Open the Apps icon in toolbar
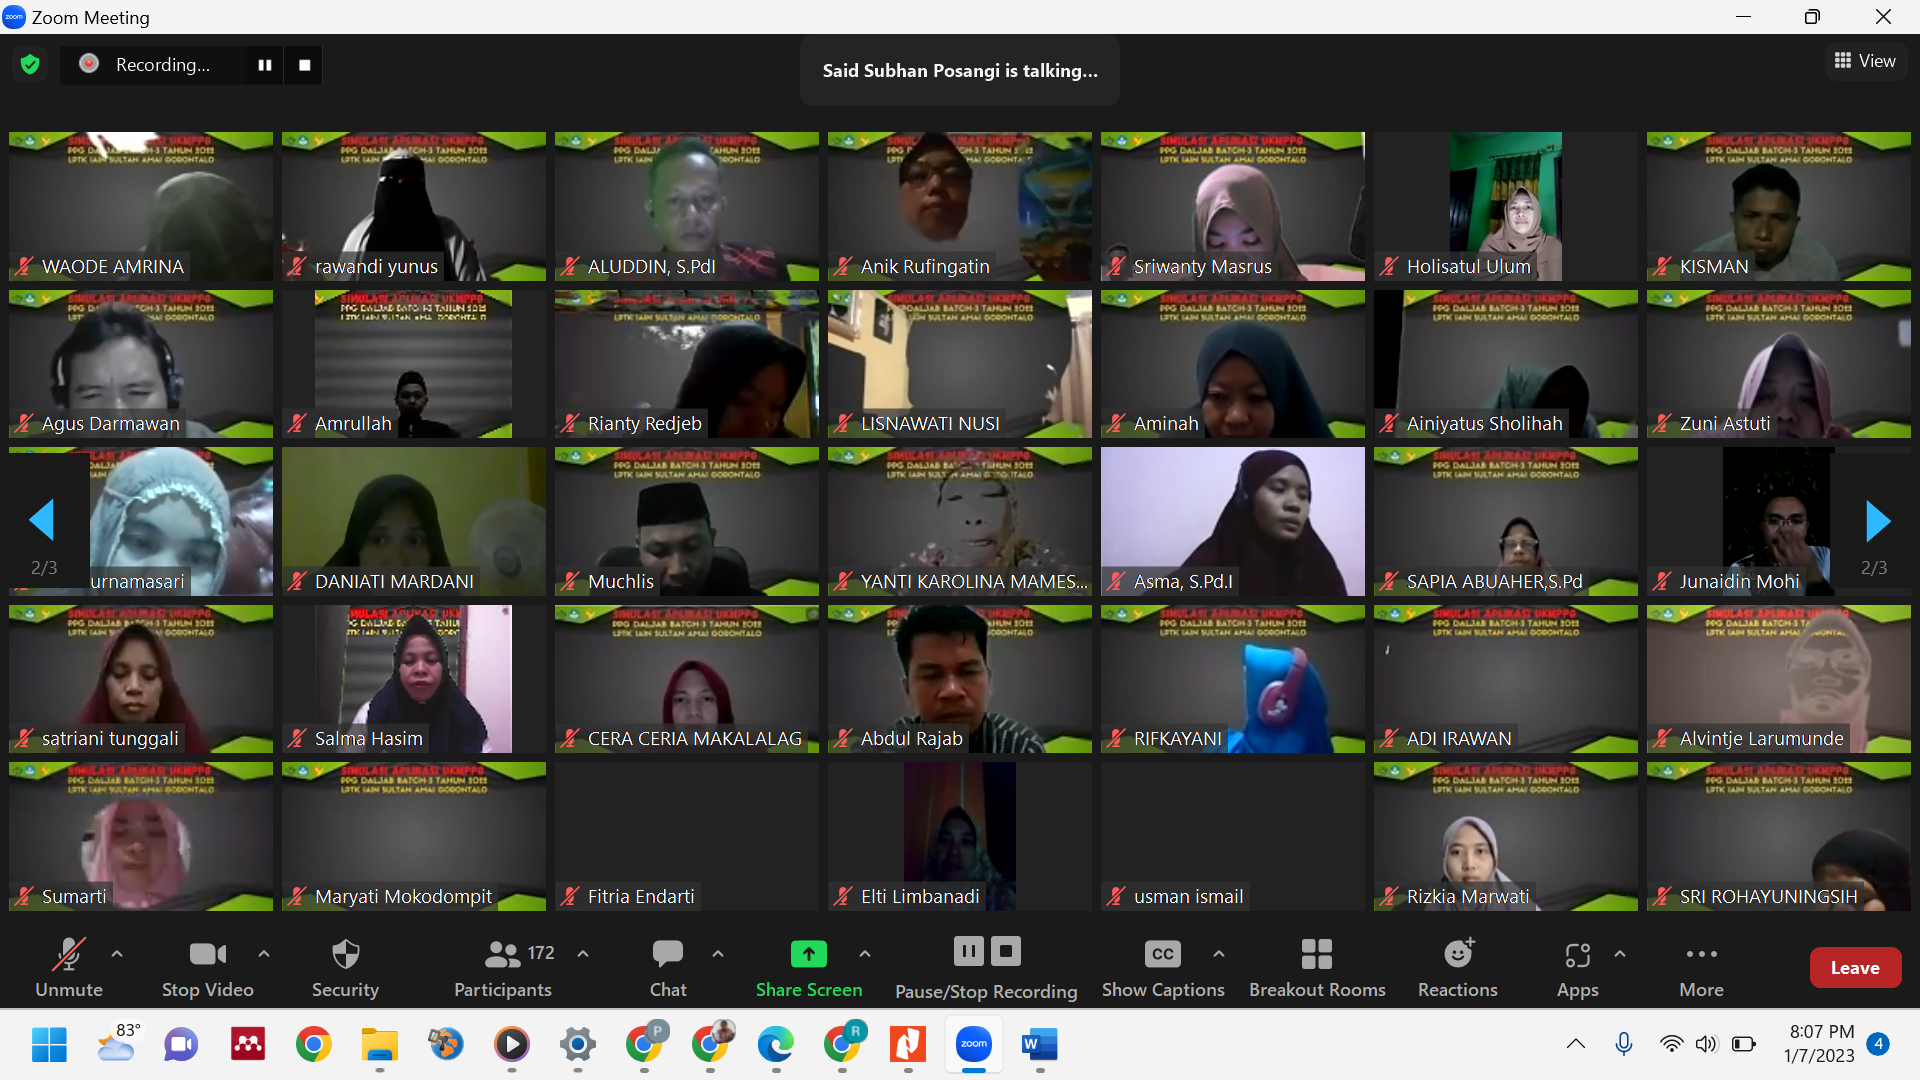The image size is (1920, 1080). [x=1577, y=956]
